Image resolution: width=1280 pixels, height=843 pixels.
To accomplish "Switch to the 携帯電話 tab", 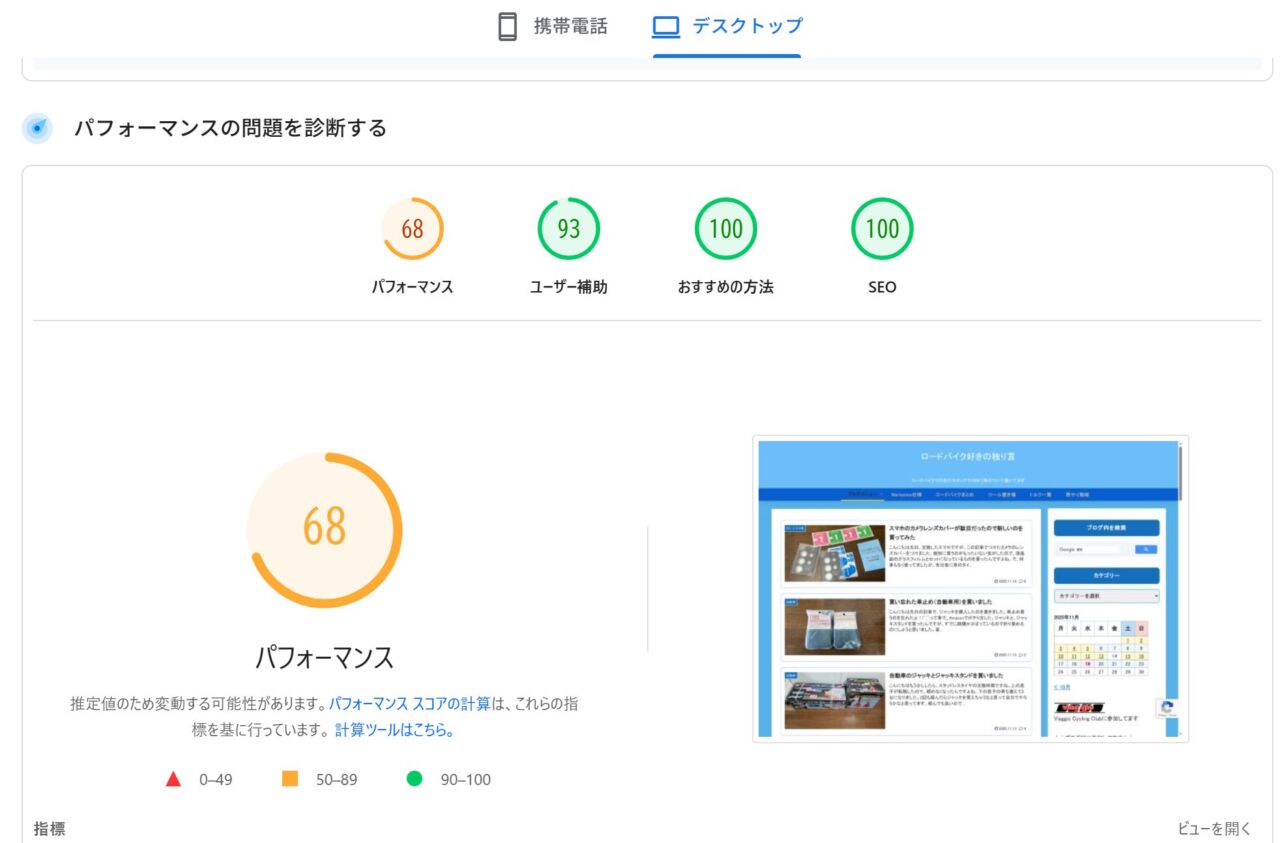I will 552,27.
